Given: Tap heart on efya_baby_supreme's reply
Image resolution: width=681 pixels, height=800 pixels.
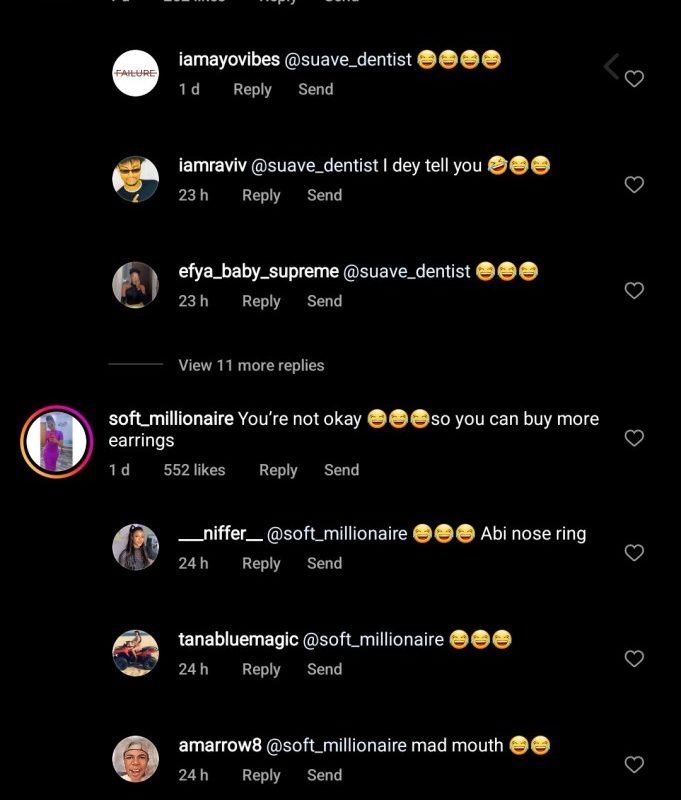Looking at the screenshot, I should tap(633, 291).
